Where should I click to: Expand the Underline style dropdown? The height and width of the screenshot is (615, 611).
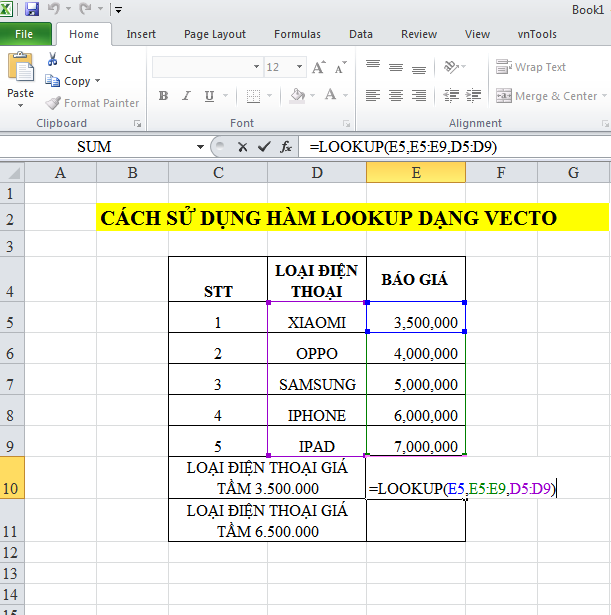(x=225, y=96)
